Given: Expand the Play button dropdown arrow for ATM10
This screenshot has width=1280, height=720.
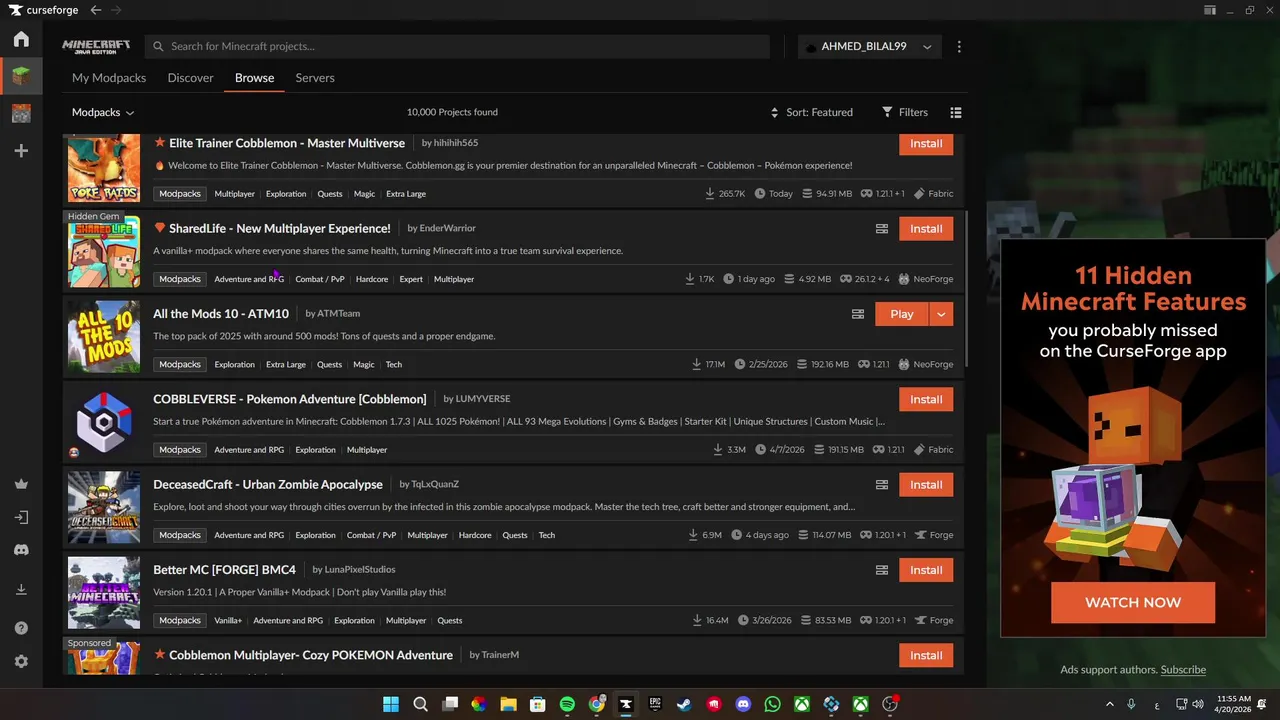Looking at the screenshot, I should coord(941,314).
